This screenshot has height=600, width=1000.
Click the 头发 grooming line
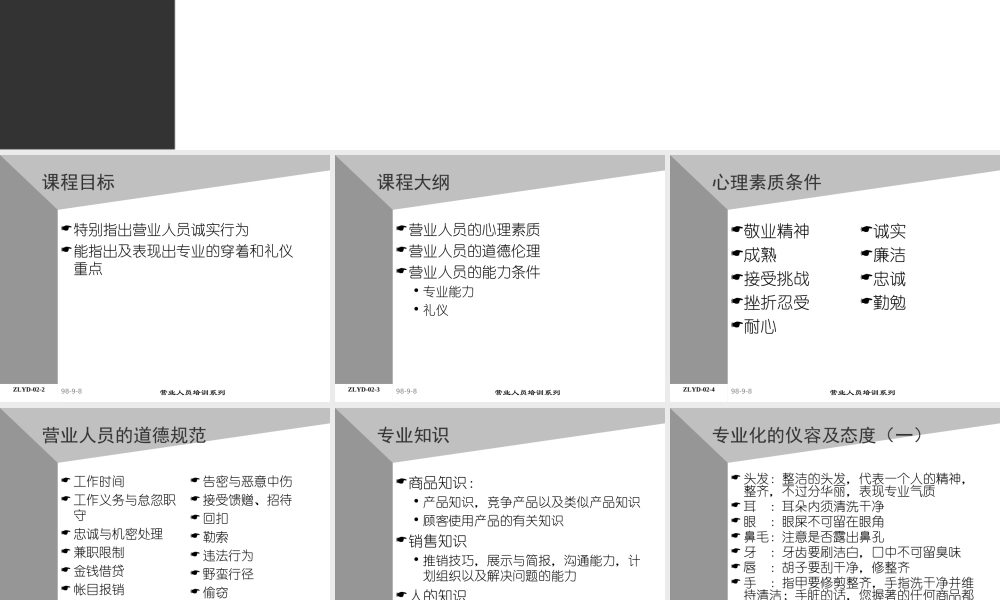pos(855,485)
